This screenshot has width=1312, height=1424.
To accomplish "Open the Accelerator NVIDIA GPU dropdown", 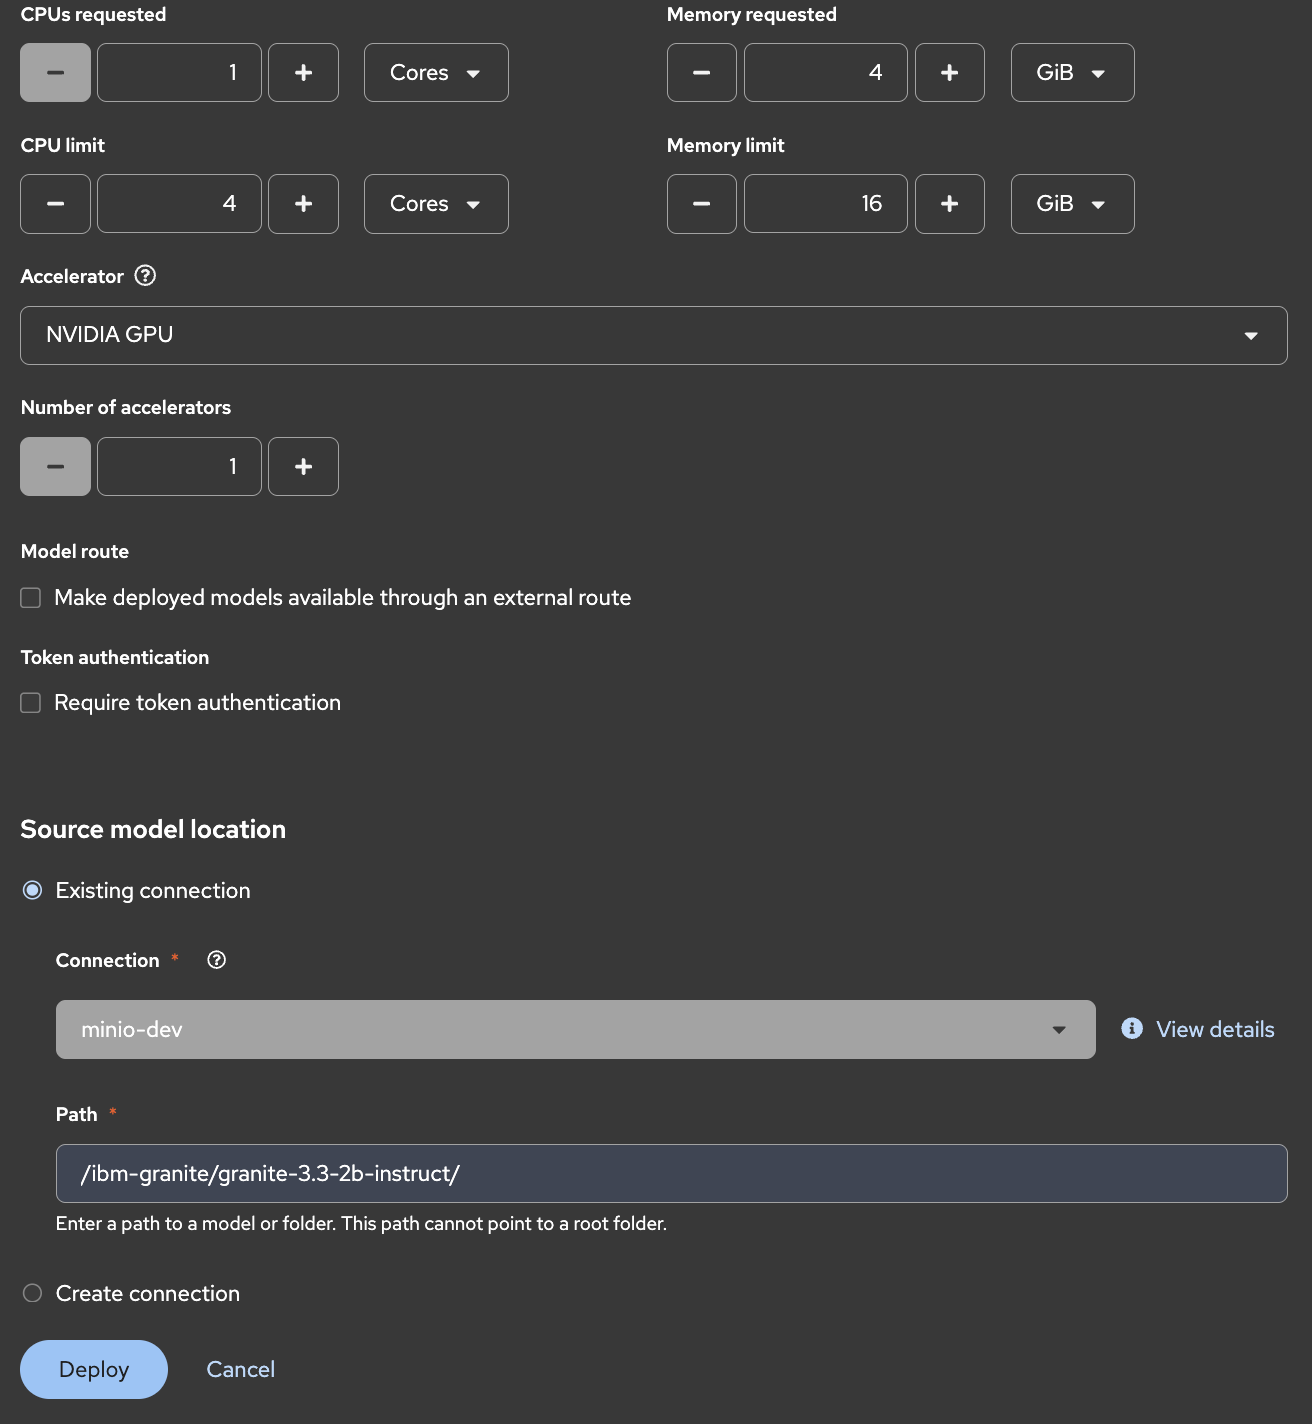I will (x=653, y=335).
